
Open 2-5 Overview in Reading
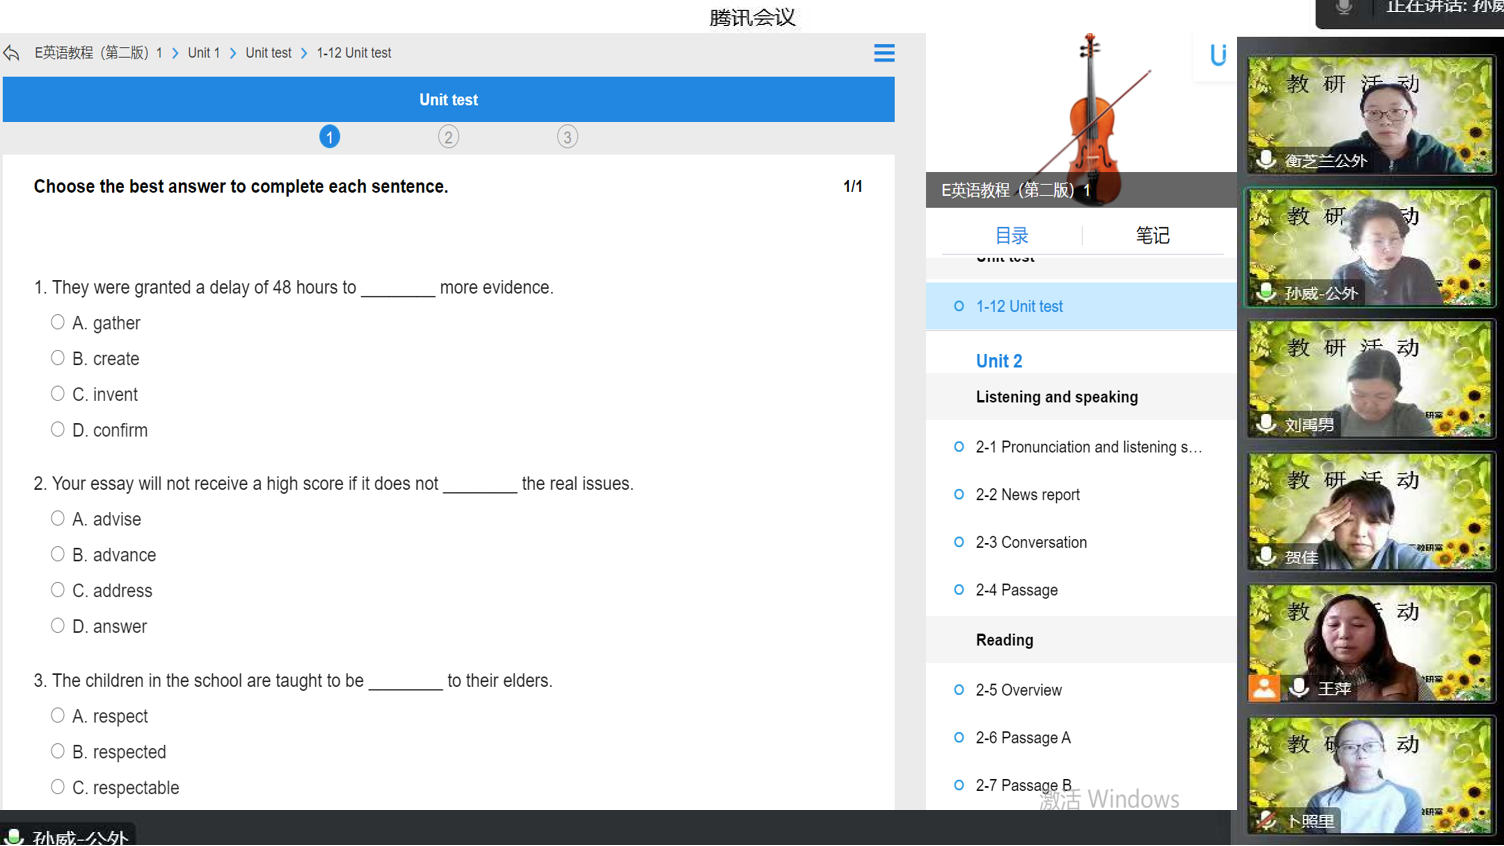coord(1018,690)
